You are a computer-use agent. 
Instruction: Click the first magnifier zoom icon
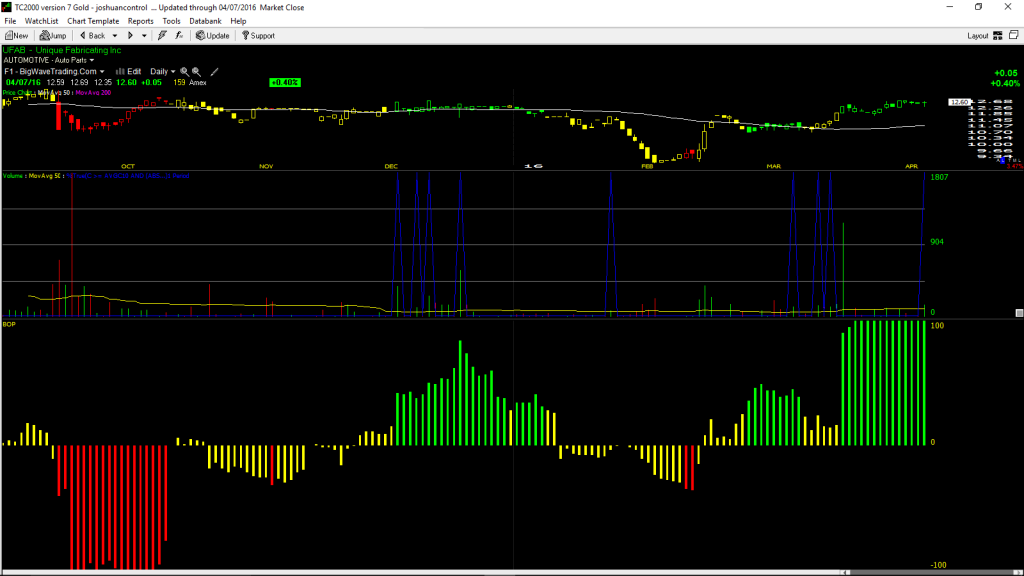coord(184,72)
